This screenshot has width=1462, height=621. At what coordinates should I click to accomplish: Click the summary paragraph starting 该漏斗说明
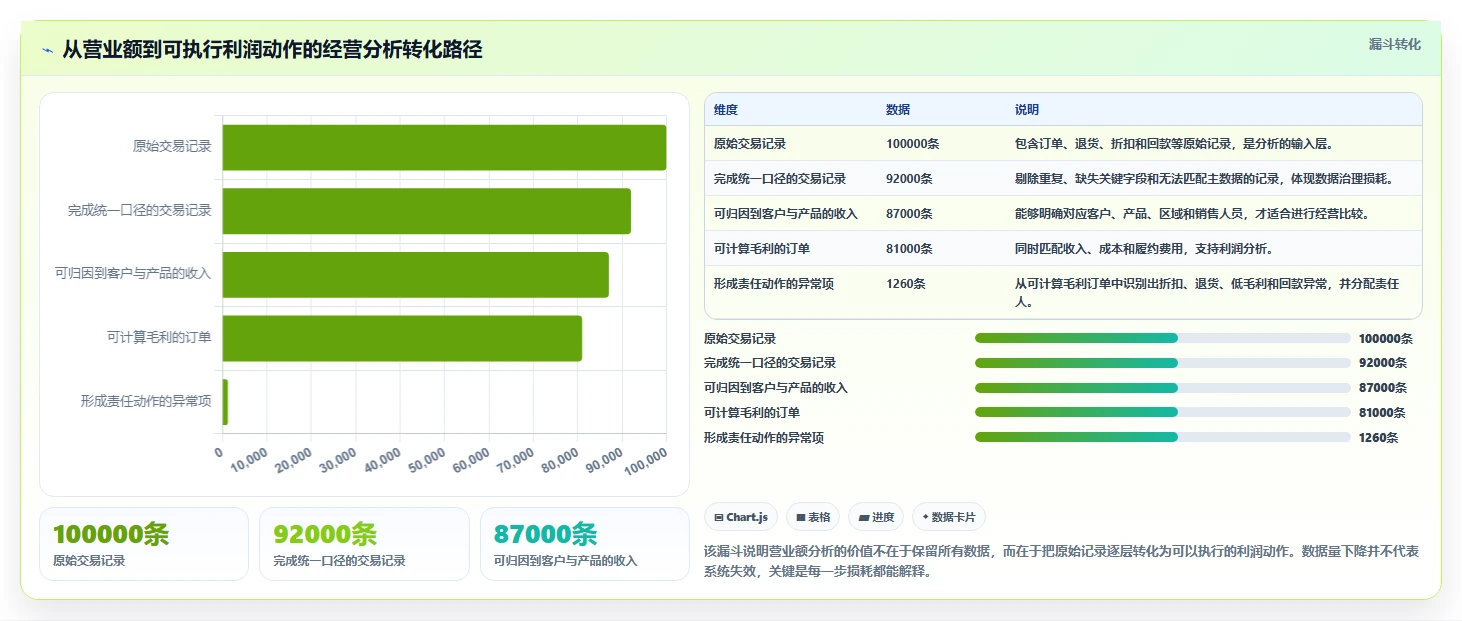tap(1061, 562)
